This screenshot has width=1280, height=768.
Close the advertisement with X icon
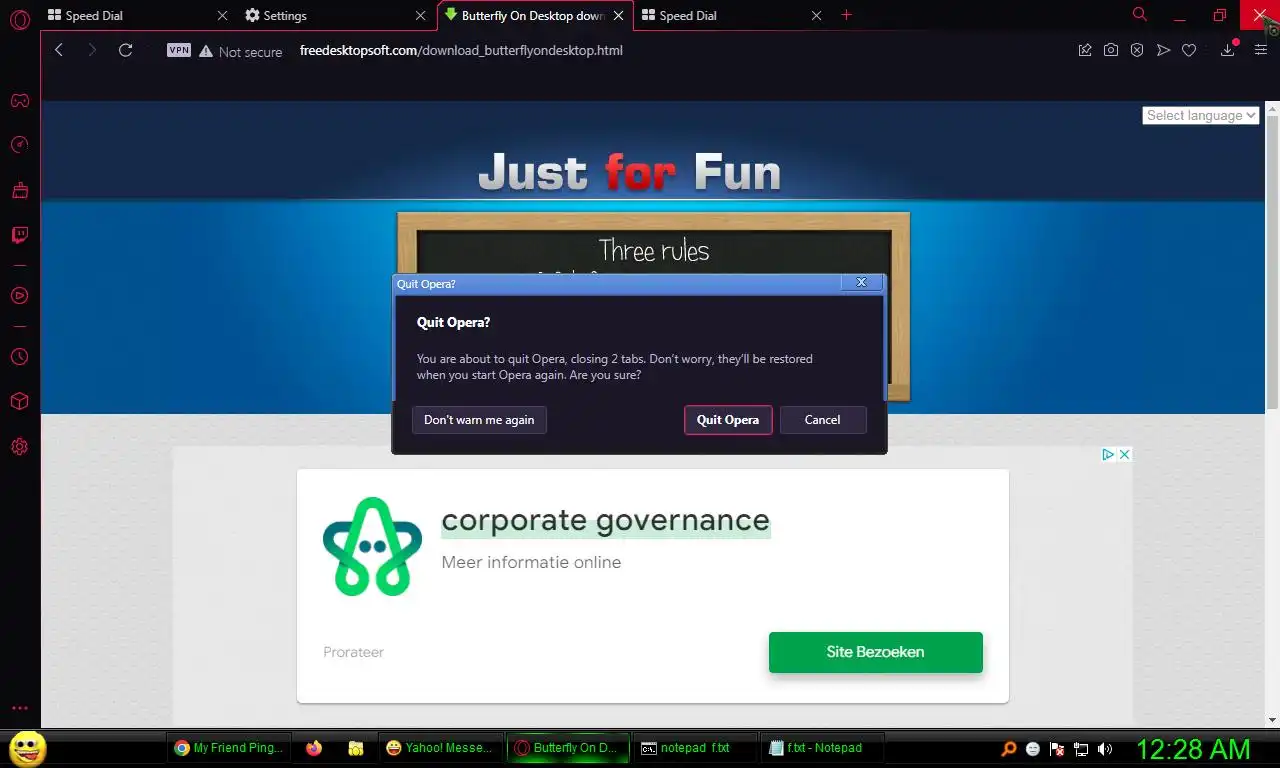tap(1124, 454)
